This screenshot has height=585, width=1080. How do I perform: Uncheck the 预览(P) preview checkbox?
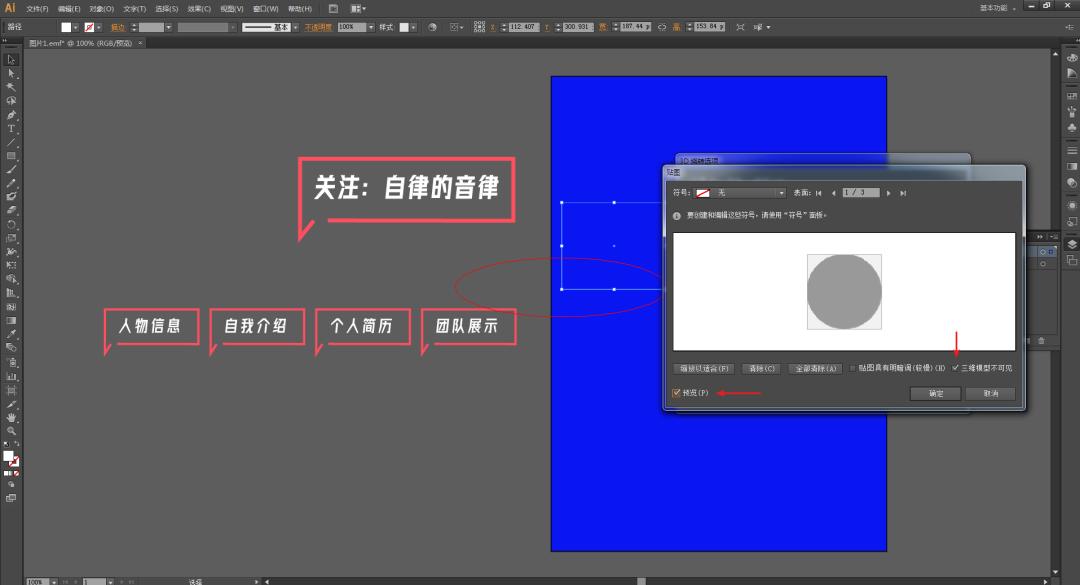[676, 392]
